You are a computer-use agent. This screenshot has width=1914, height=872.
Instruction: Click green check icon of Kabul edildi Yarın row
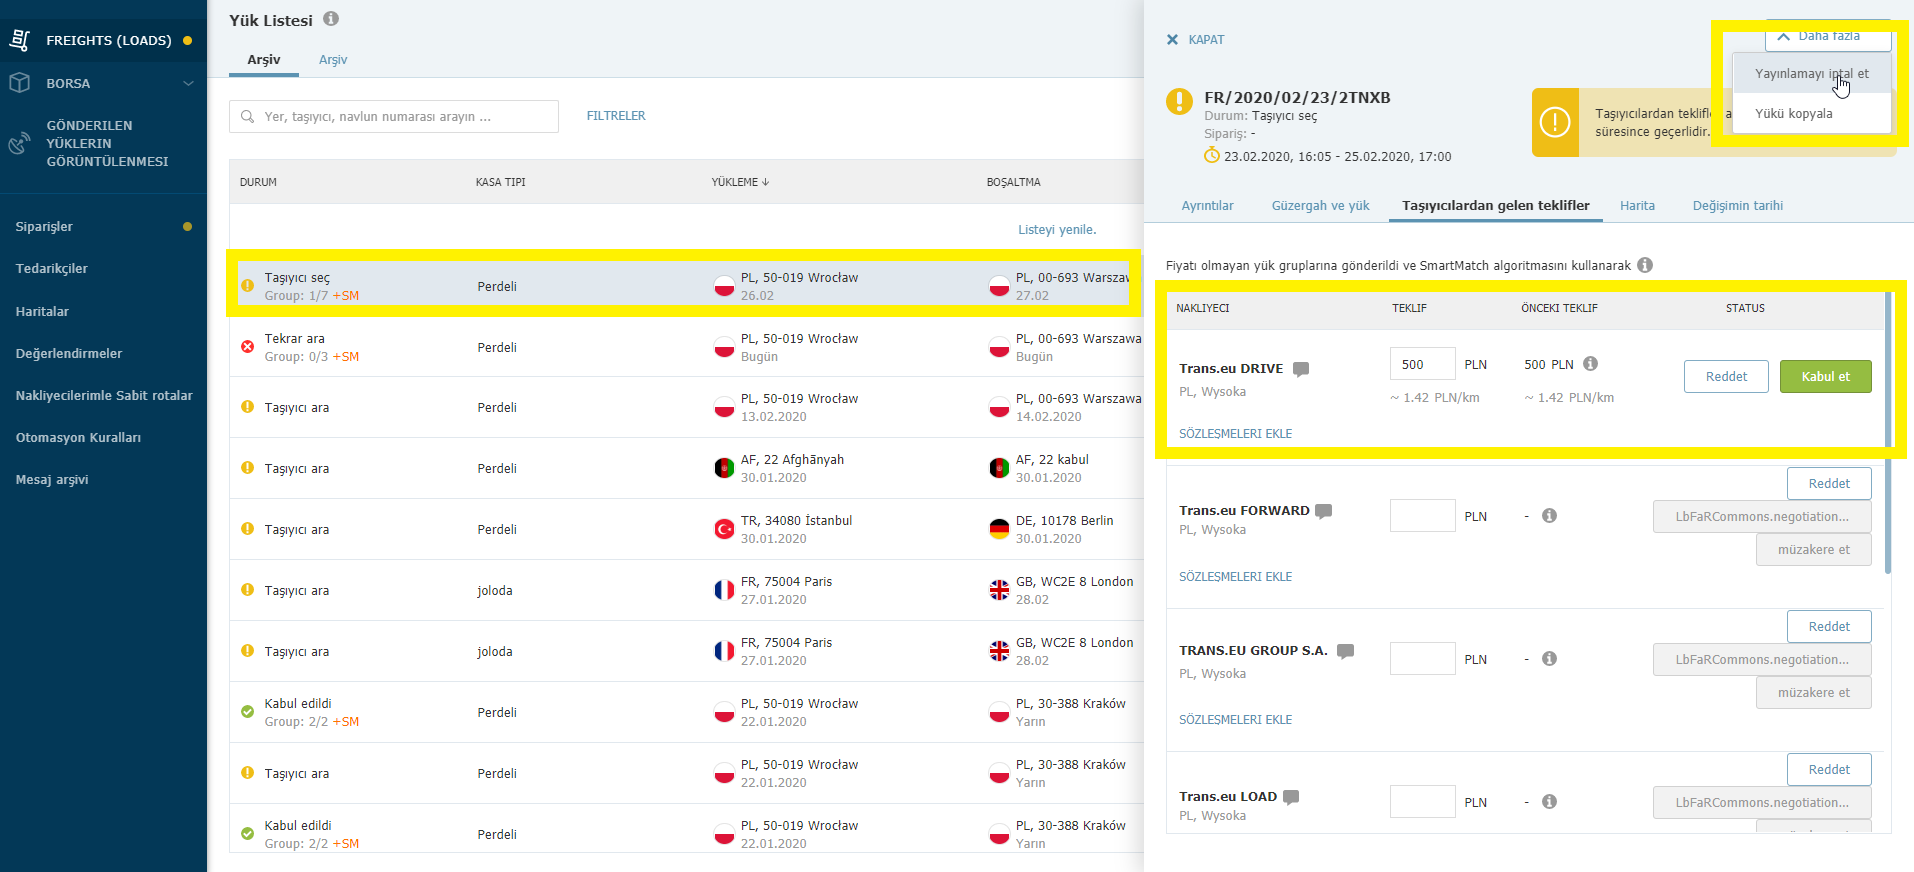pos(247,712)
